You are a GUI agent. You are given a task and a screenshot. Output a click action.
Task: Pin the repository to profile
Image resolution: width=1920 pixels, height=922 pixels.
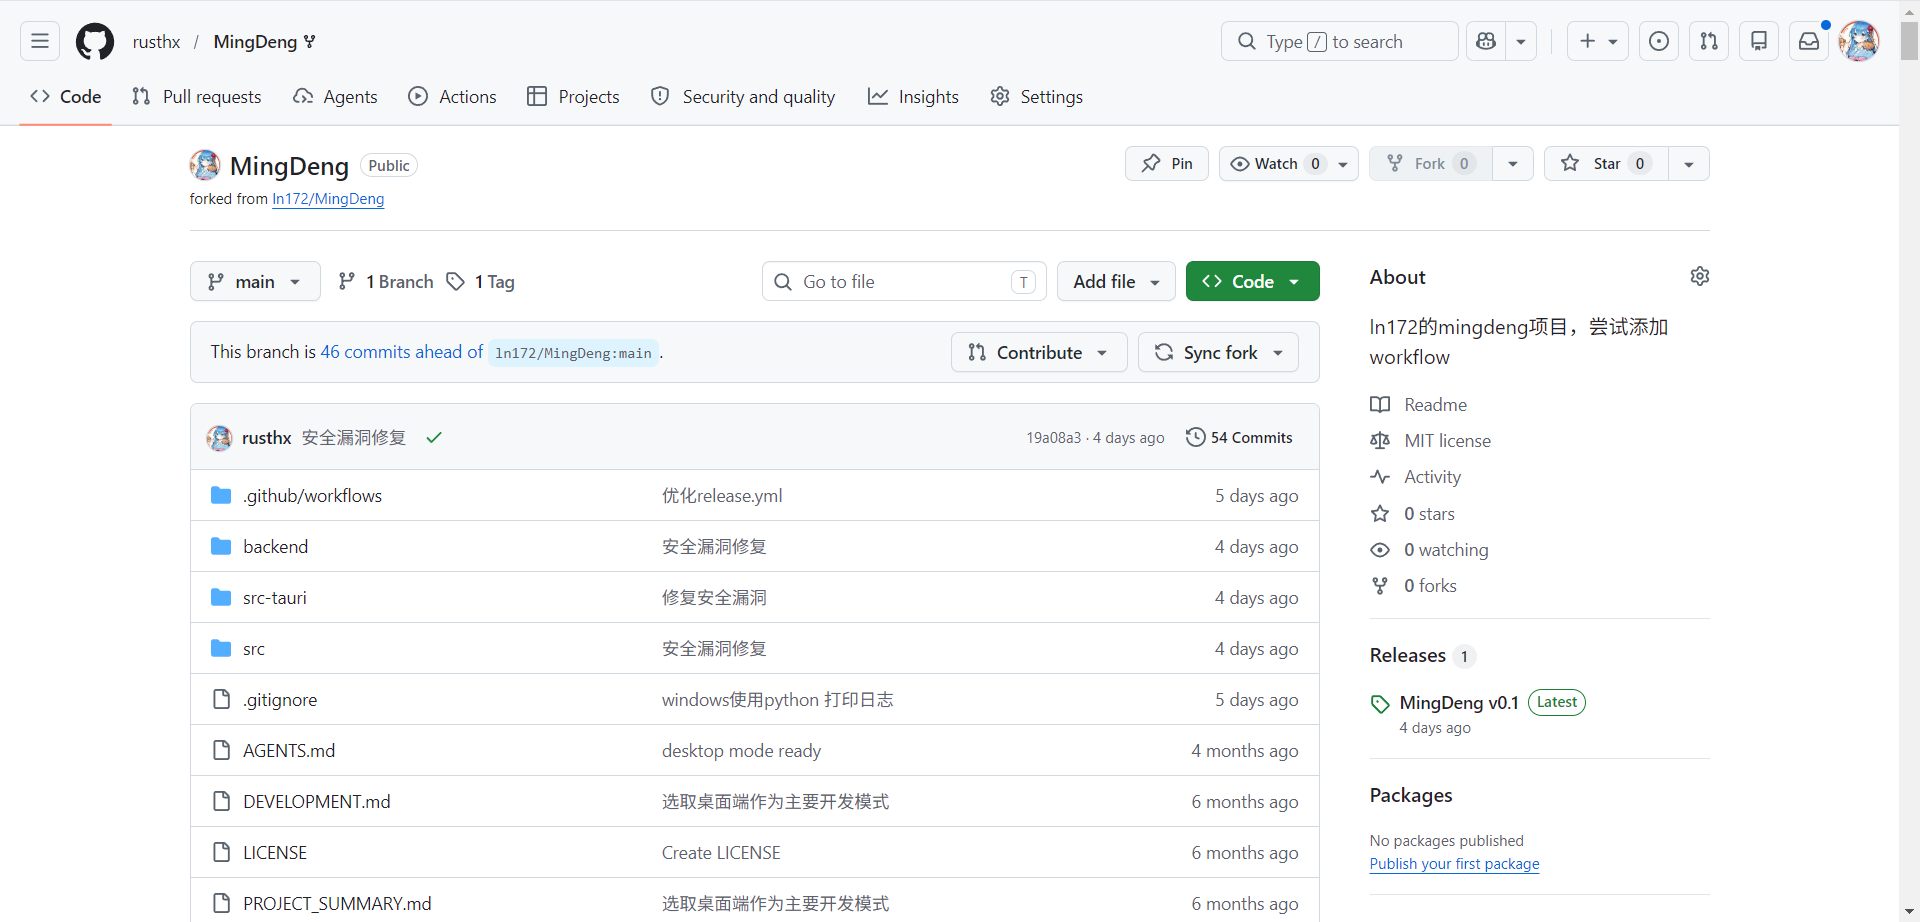point(1166,164)
